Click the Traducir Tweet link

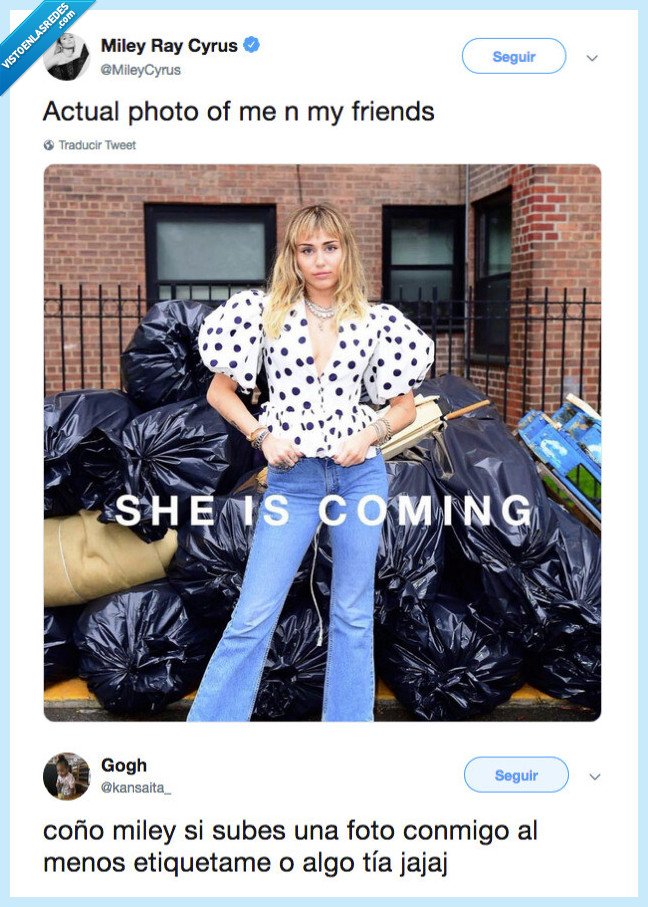point(97,145)
